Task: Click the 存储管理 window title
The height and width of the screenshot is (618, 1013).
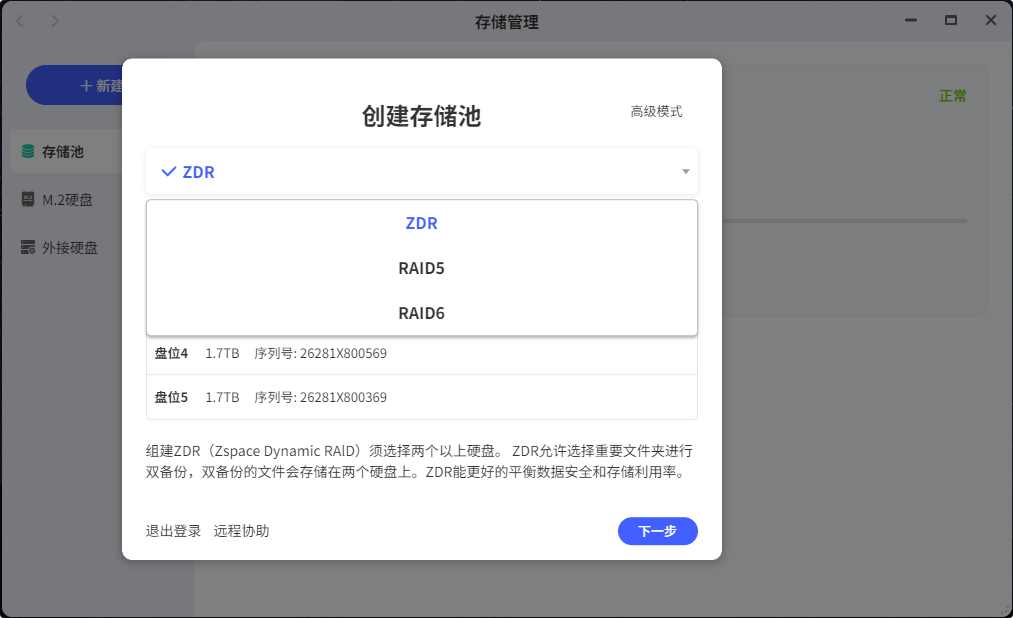Action: (506, 23)
